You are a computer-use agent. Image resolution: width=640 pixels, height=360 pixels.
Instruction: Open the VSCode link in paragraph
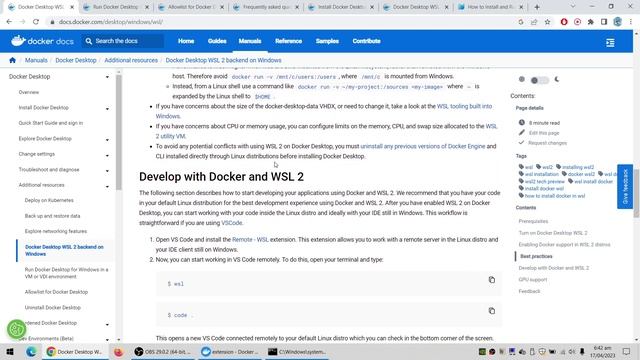click(231, 223)
